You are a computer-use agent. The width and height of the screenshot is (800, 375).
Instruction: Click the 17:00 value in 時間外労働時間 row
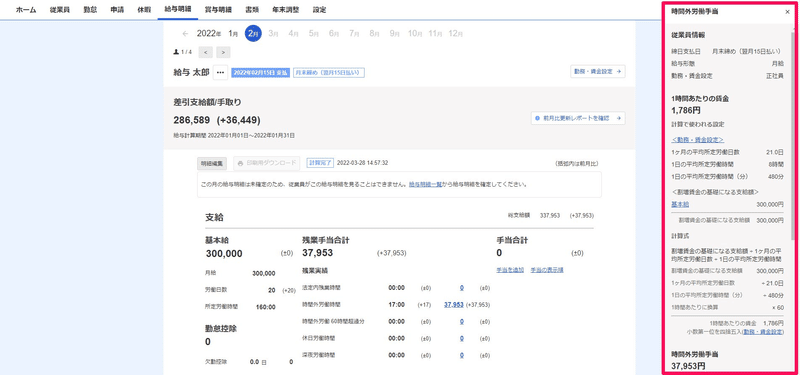(396, 305)
